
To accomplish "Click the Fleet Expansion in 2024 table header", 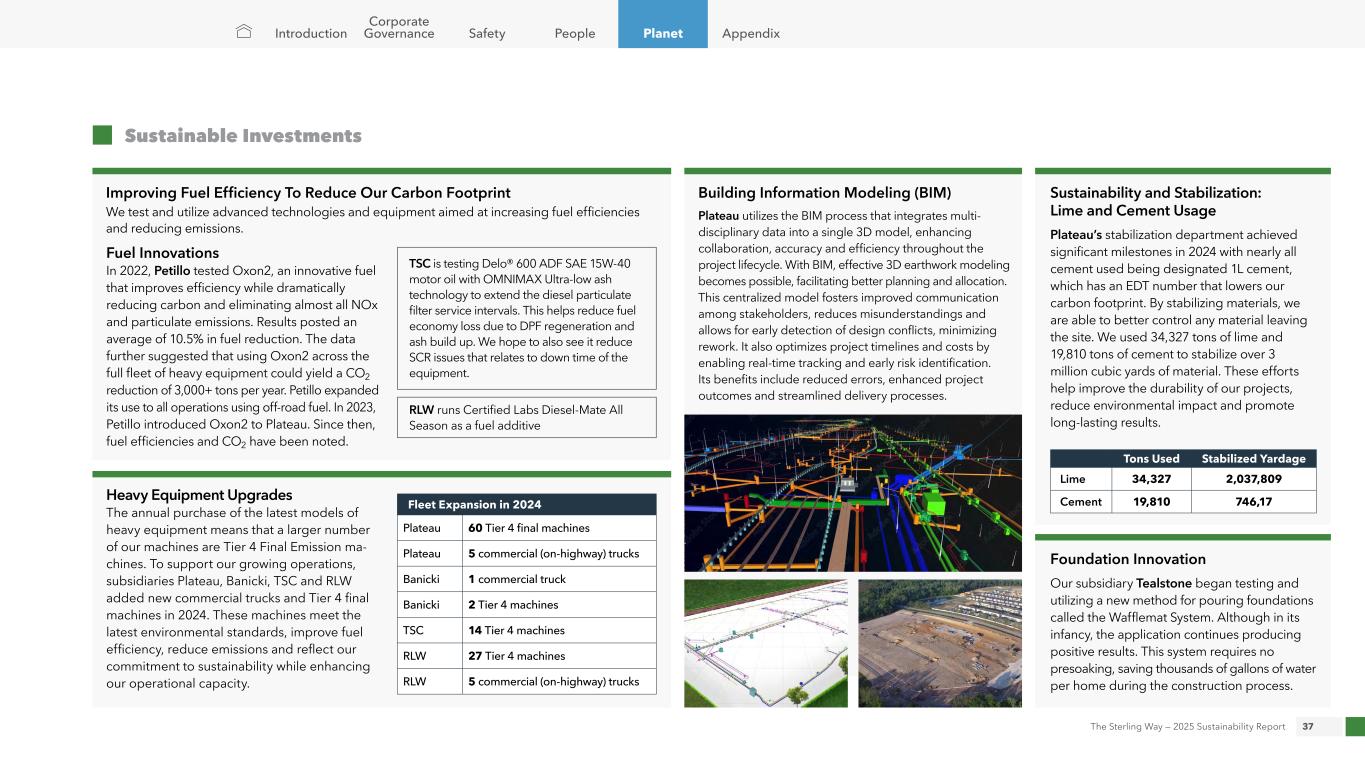I will click(526, 504).
